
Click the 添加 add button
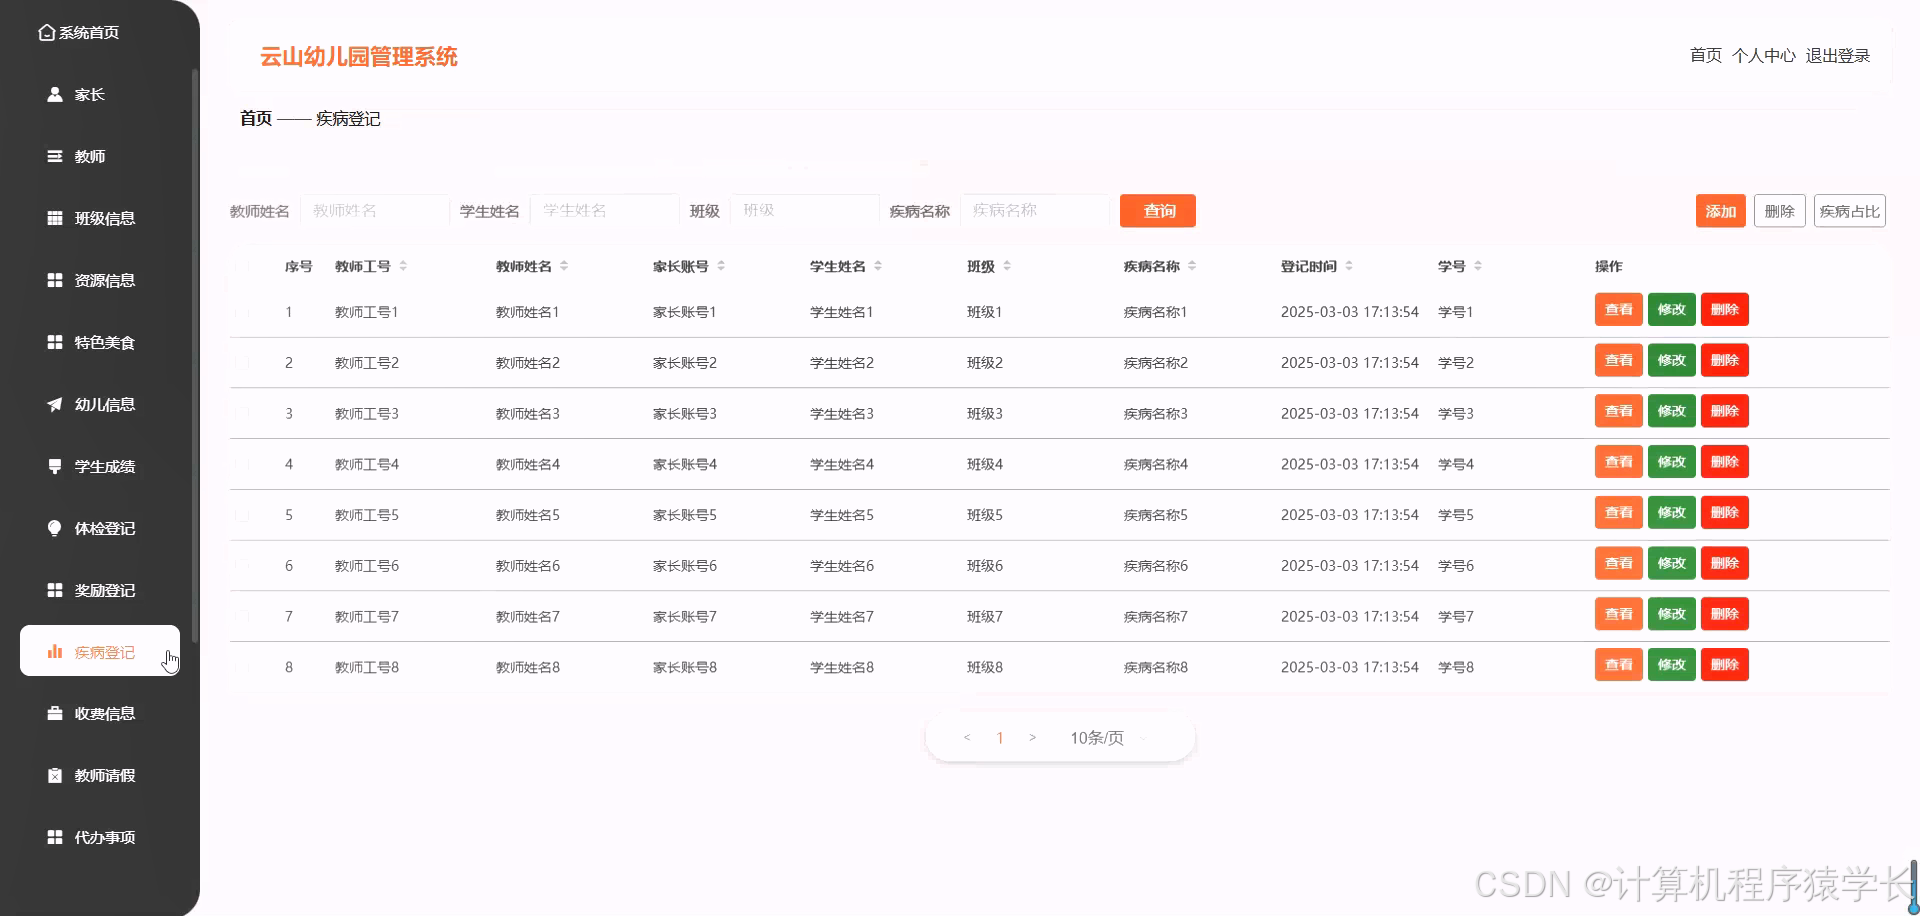(1721, 211)
